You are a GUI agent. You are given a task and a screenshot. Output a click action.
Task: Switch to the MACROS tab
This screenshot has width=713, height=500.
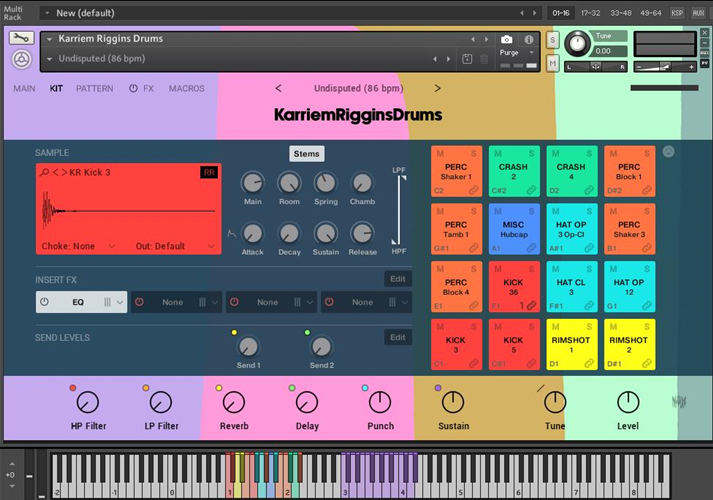click(x=186, y=89)
